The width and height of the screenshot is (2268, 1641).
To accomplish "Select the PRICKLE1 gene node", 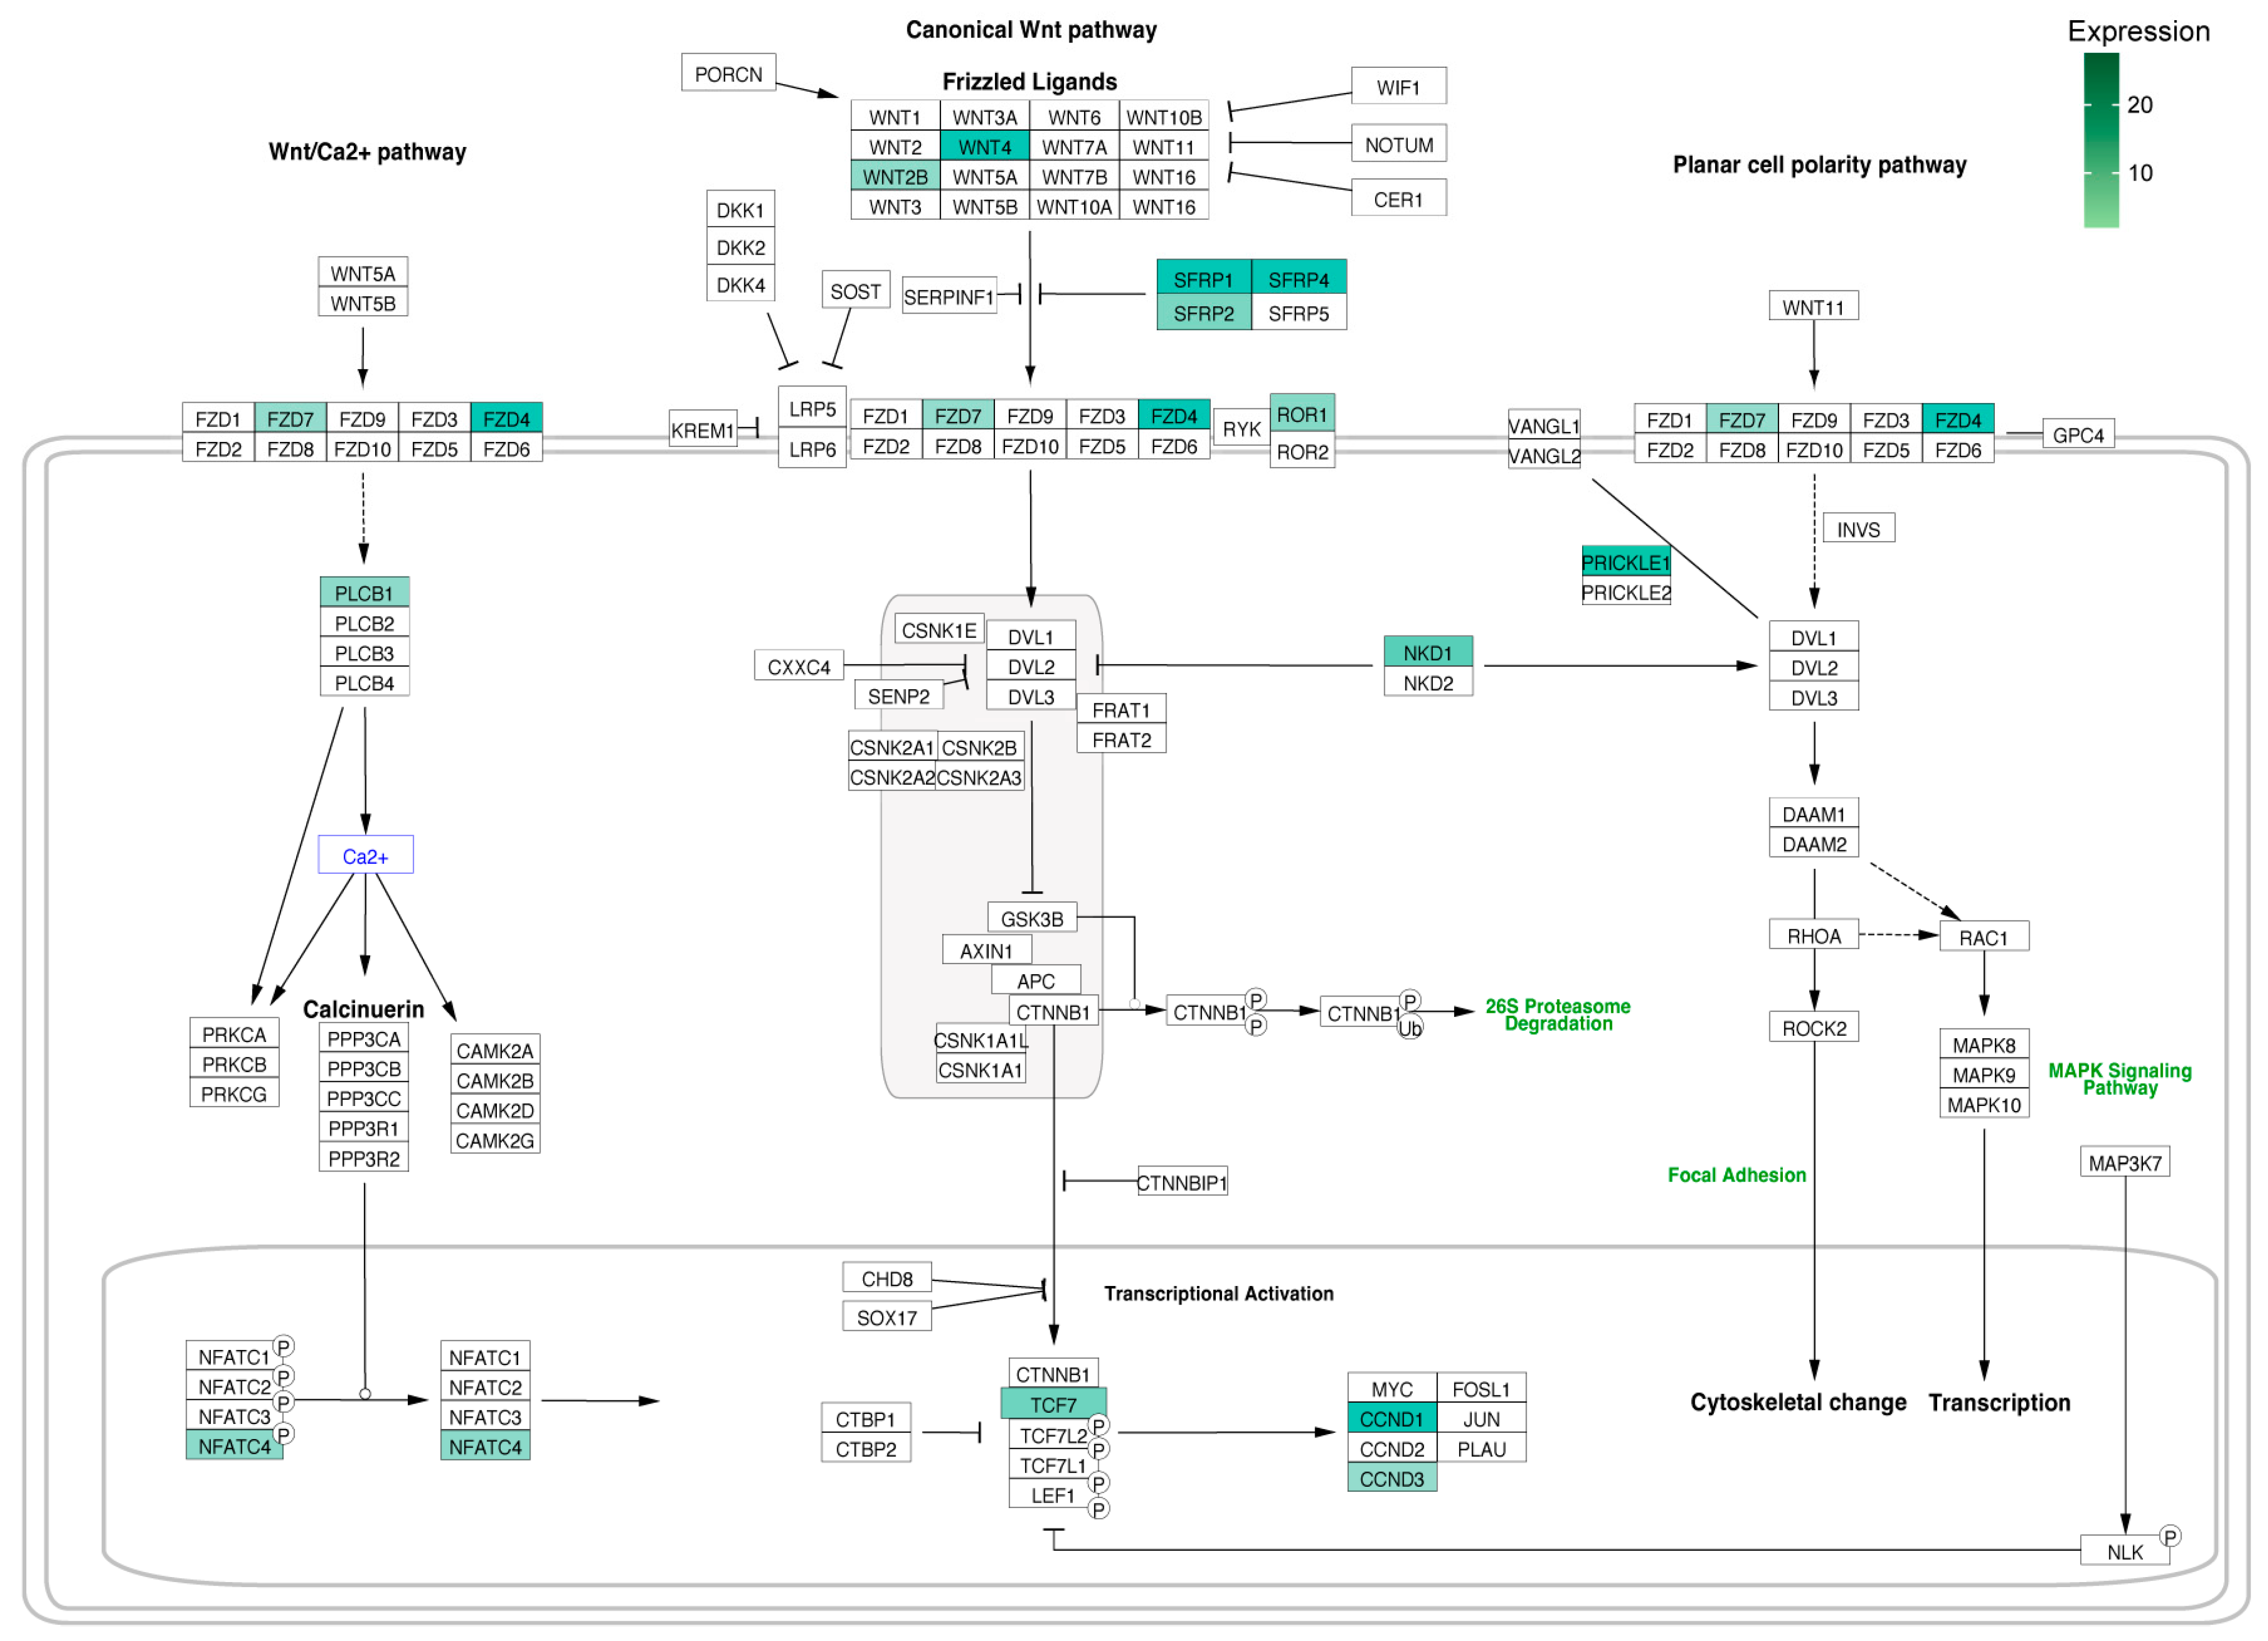I will pyautogui.click(x=1625, y=562).
